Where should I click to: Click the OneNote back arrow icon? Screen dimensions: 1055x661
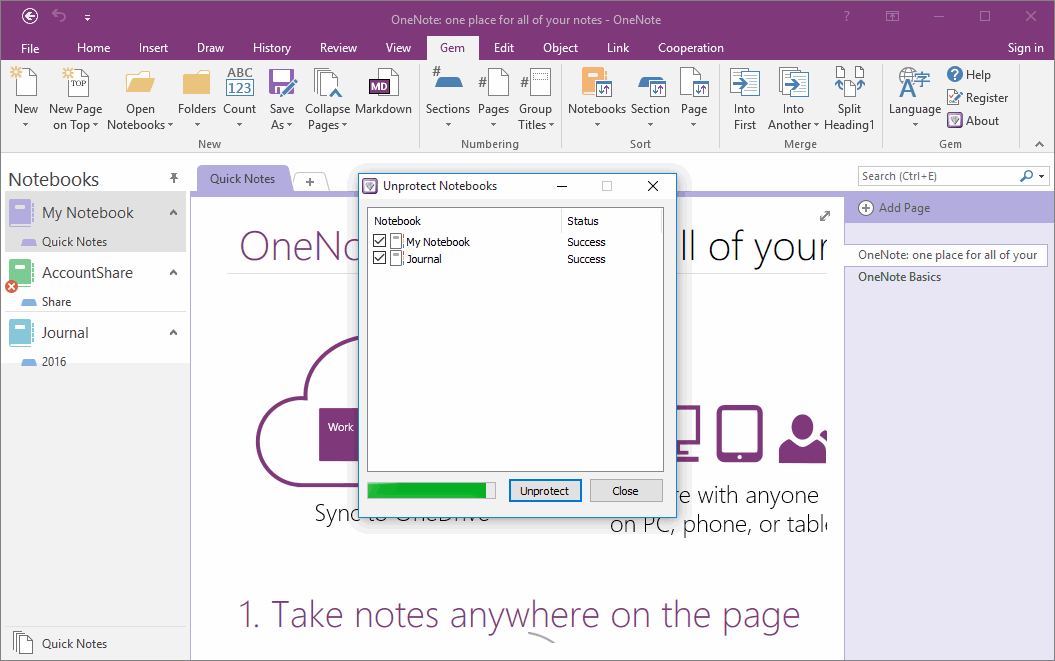point(30,16)
